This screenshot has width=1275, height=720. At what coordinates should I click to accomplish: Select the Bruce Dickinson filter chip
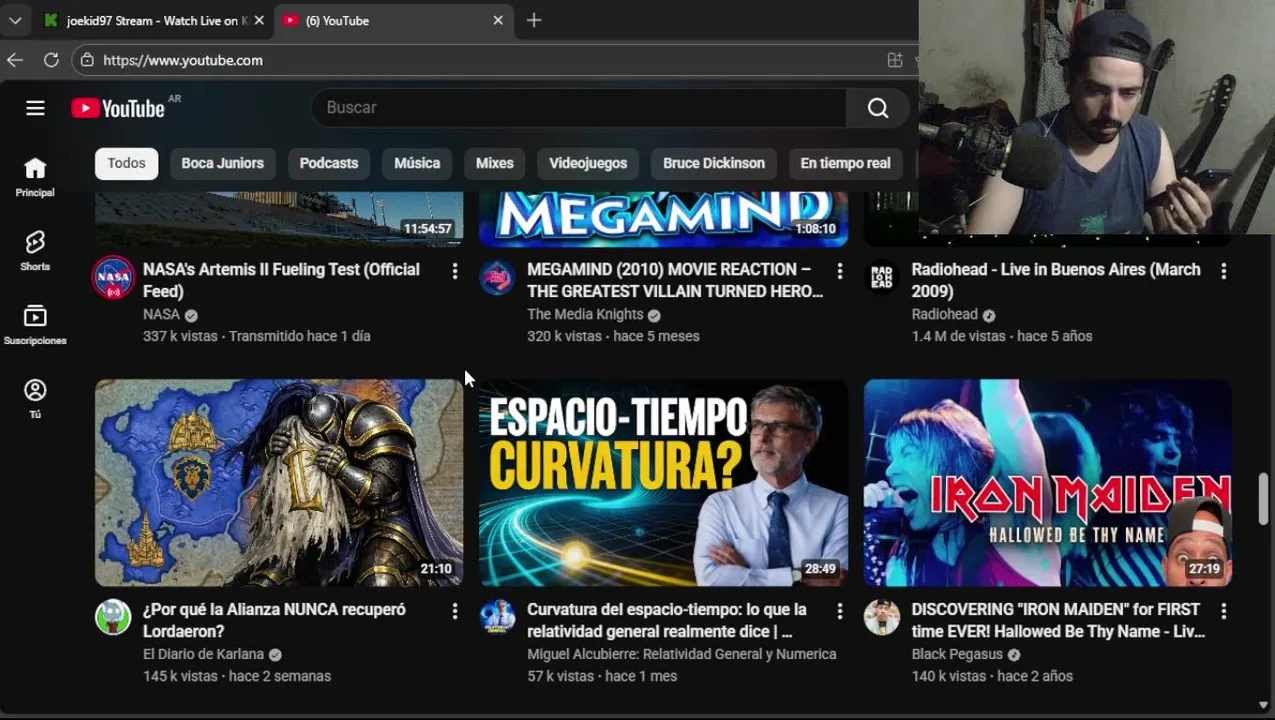click(714, 163)
